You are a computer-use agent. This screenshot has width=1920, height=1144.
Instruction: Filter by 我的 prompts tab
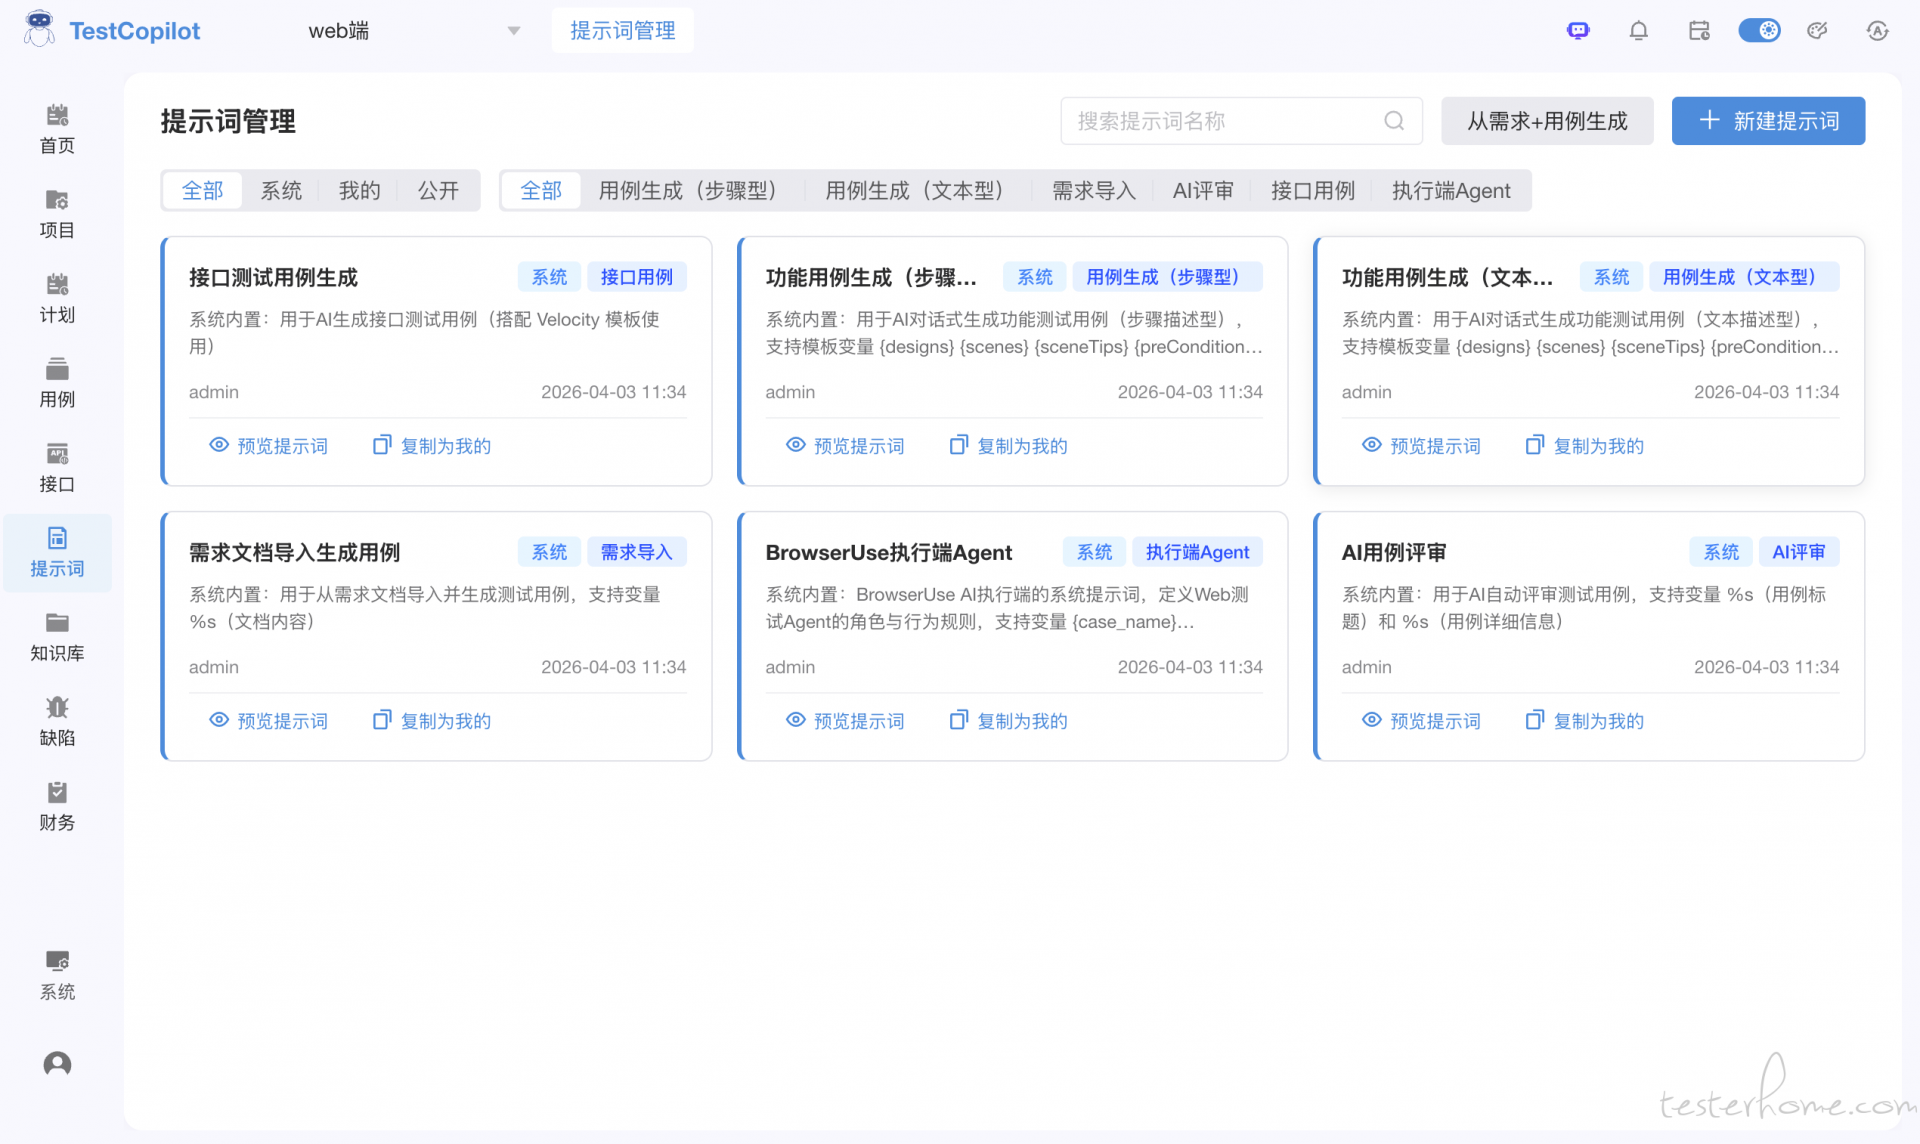click(x=359, y=191)
